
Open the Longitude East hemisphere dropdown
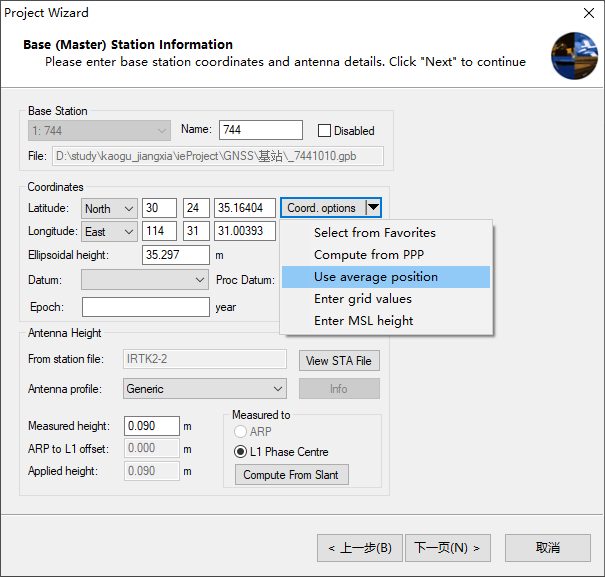pyautogui.click(x=109, y=232)
